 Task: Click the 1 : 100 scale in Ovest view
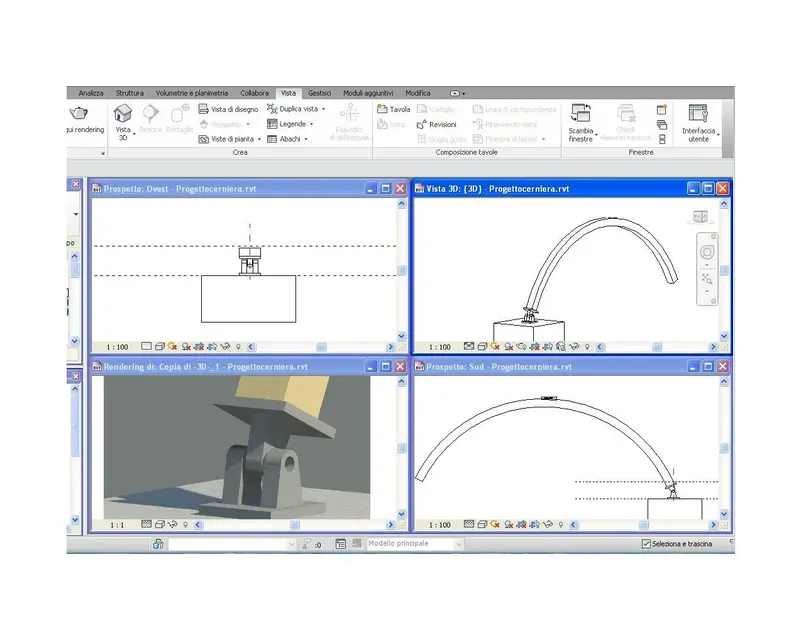click(x=117, y=347)
